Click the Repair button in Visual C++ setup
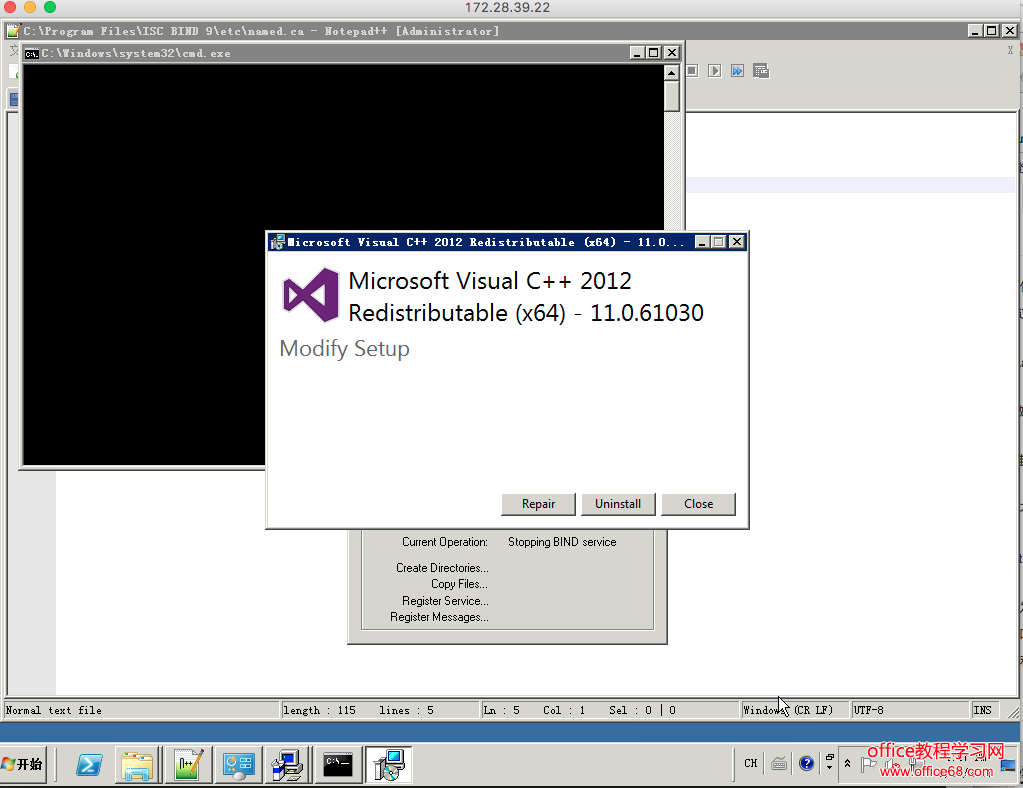Screen dimensions: 1023x788 (x=538, y=504)
